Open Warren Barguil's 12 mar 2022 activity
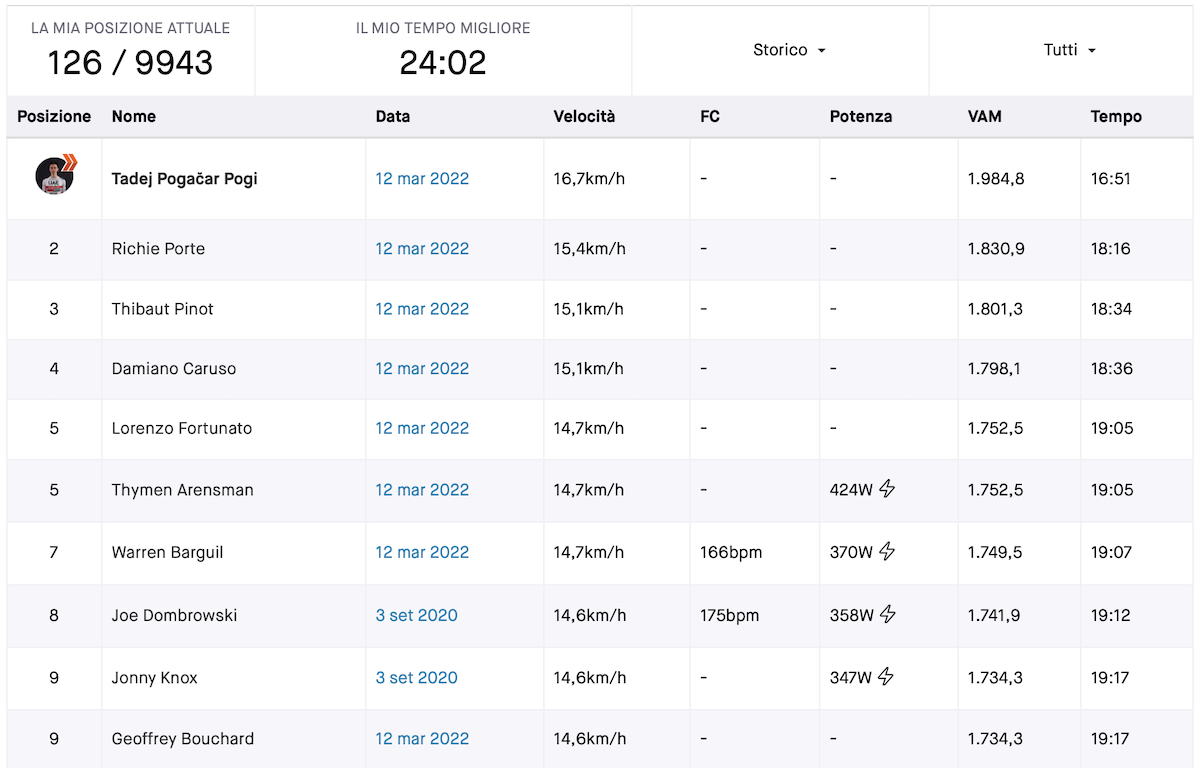 (x=422, y=552)
